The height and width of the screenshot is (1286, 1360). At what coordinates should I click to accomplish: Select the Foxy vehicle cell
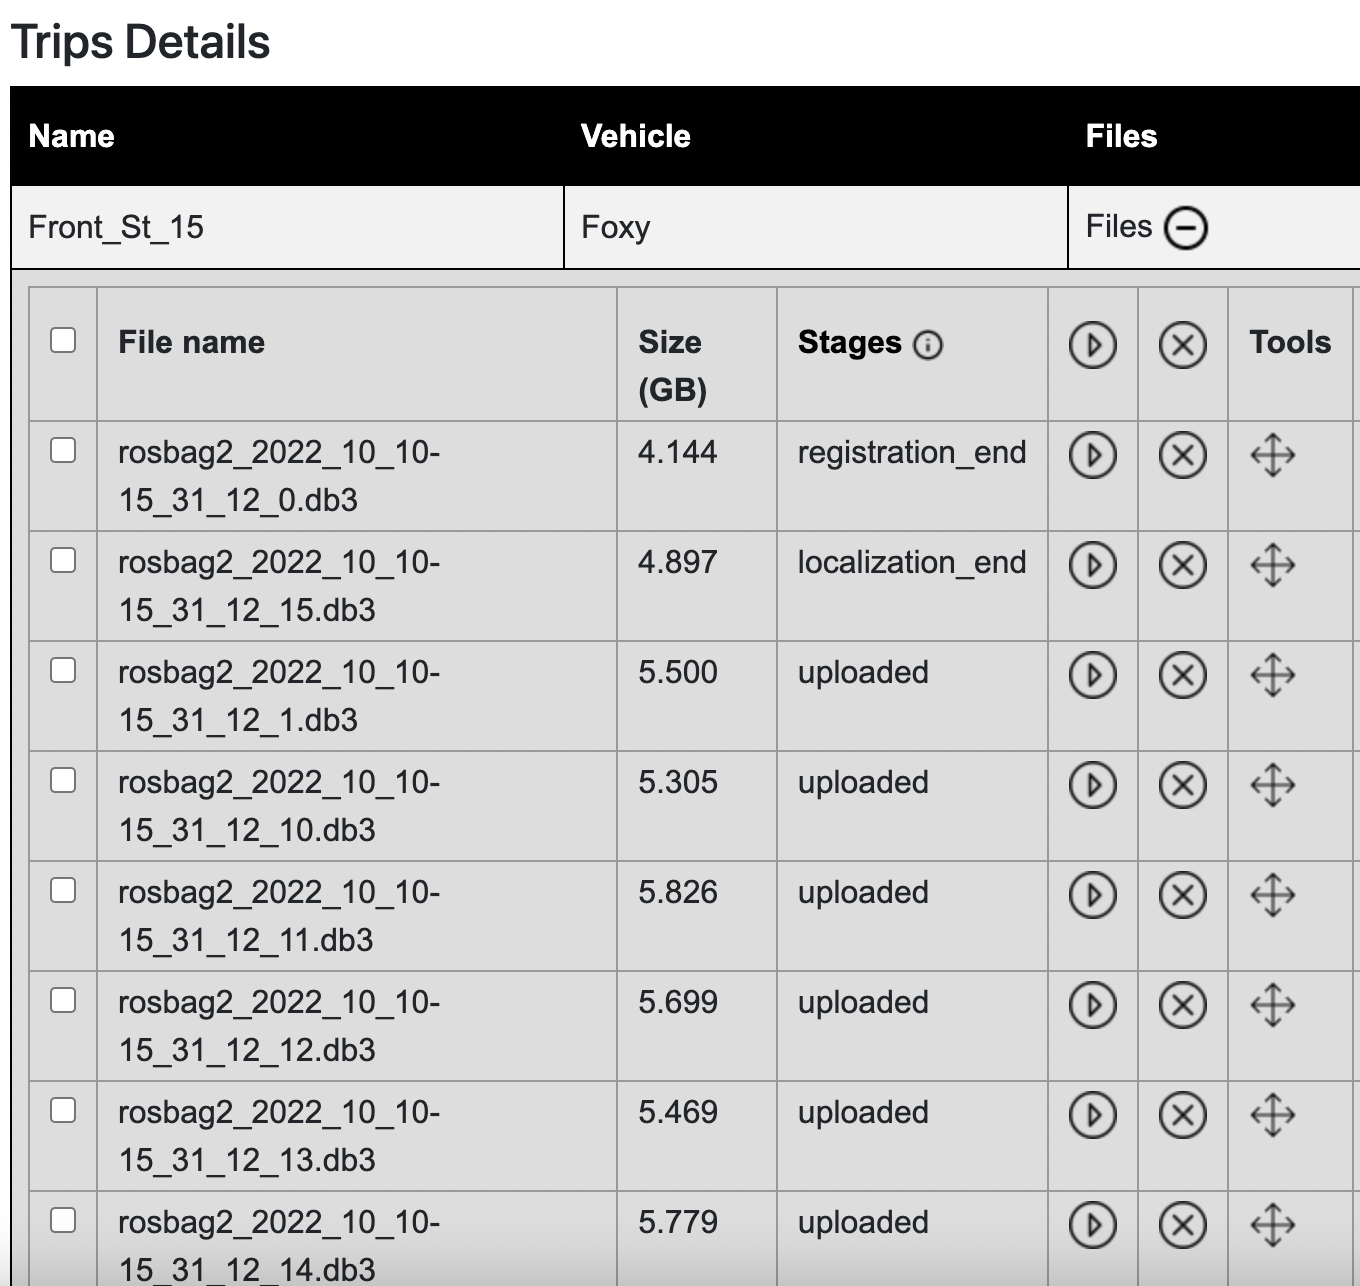pos(816,227)
